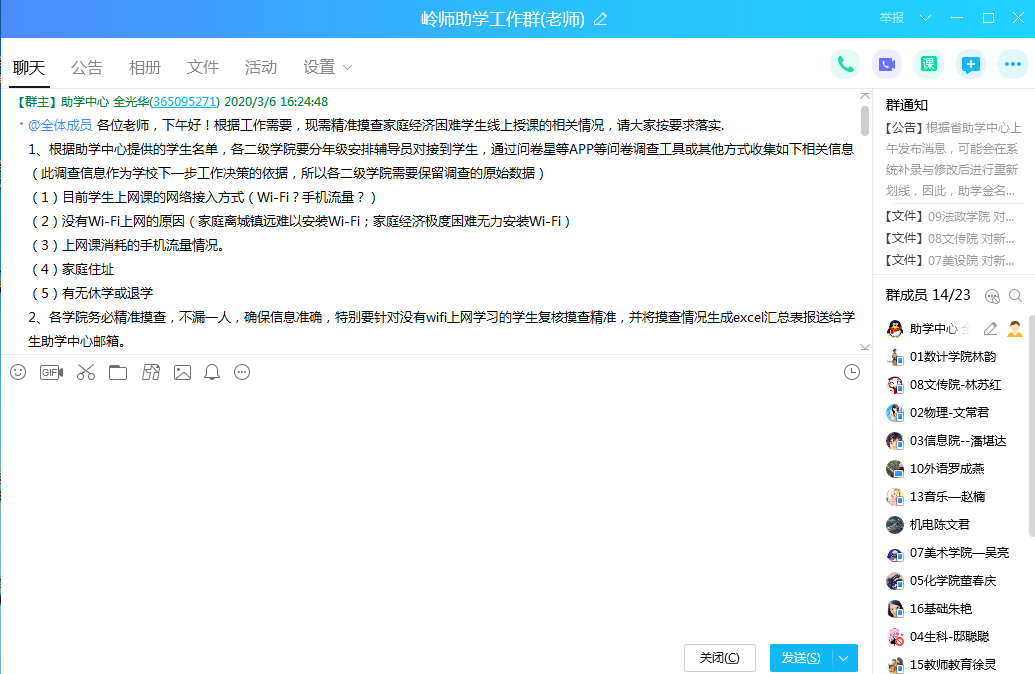1035x674 pixels.
Task: Select member 03信息院--潘堪达 in list
Action: 957,441
